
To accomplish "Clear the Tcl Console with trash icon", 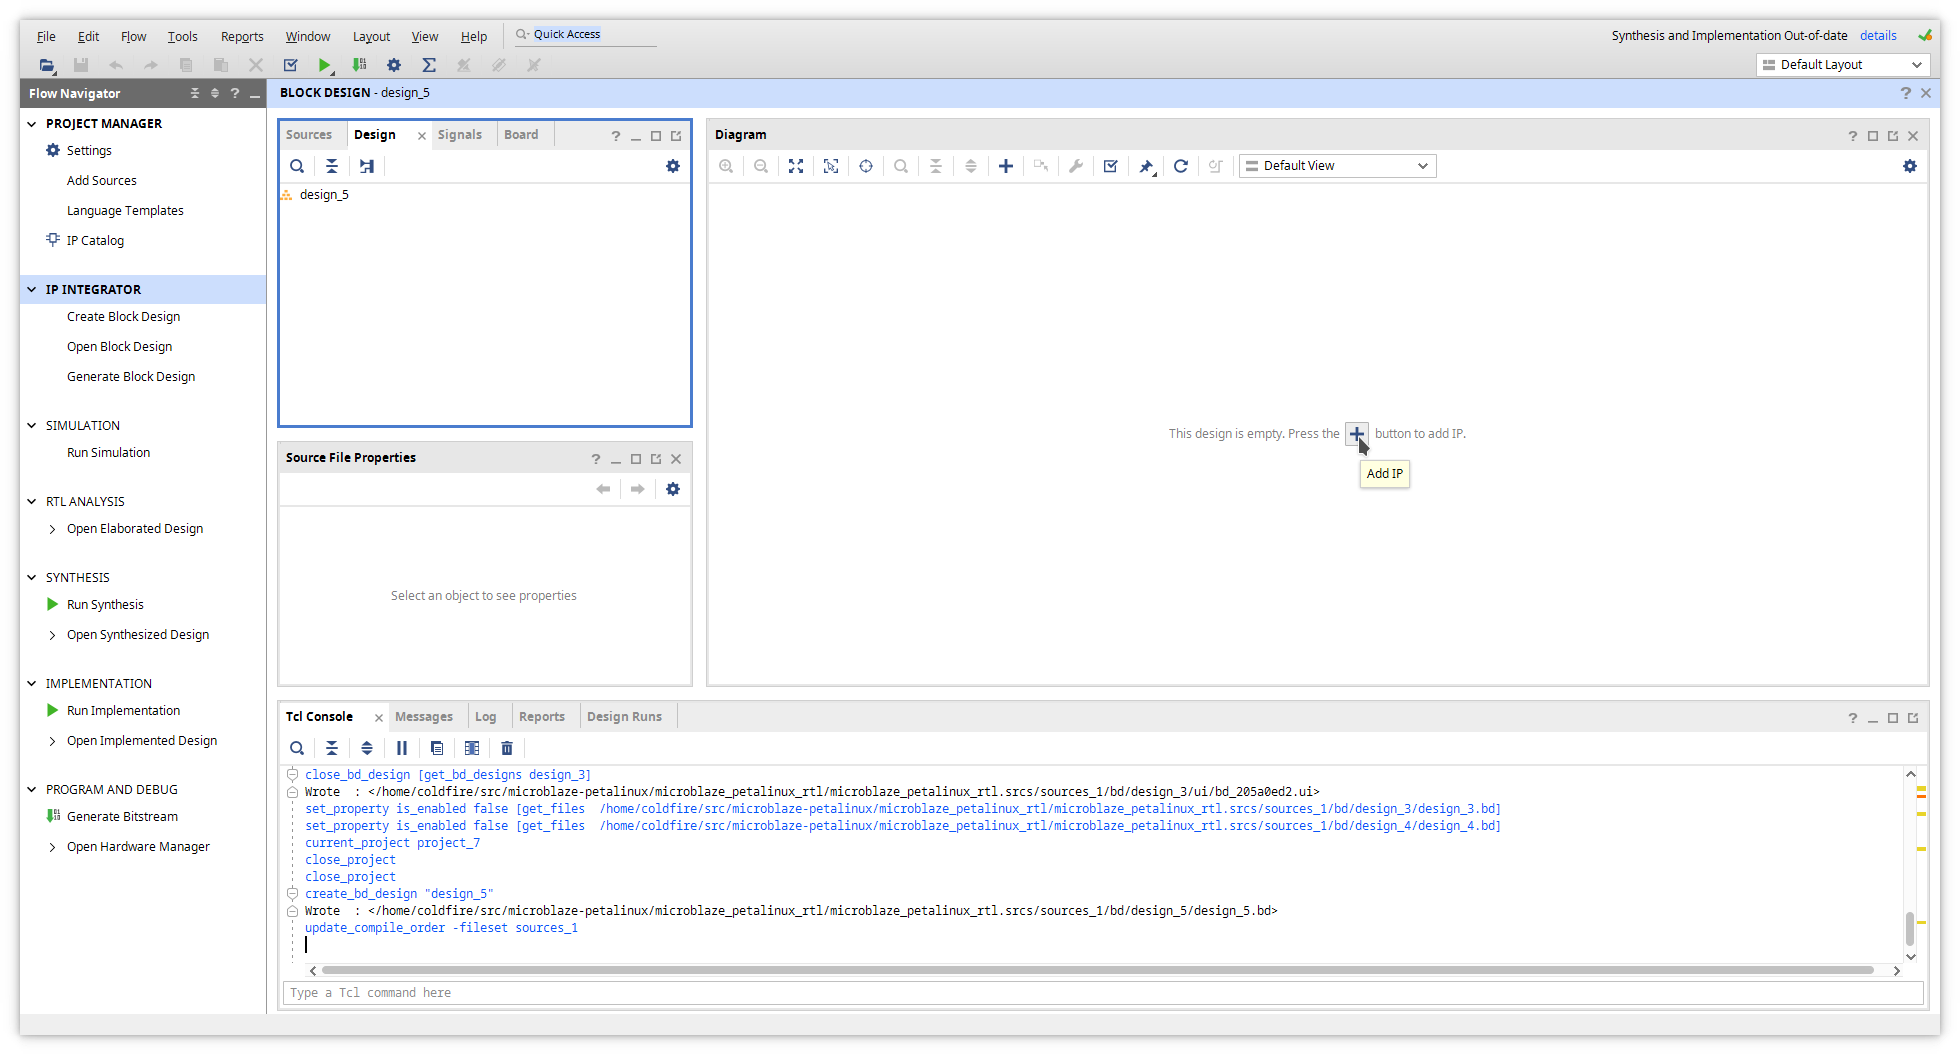I will (x=507, y=748).
